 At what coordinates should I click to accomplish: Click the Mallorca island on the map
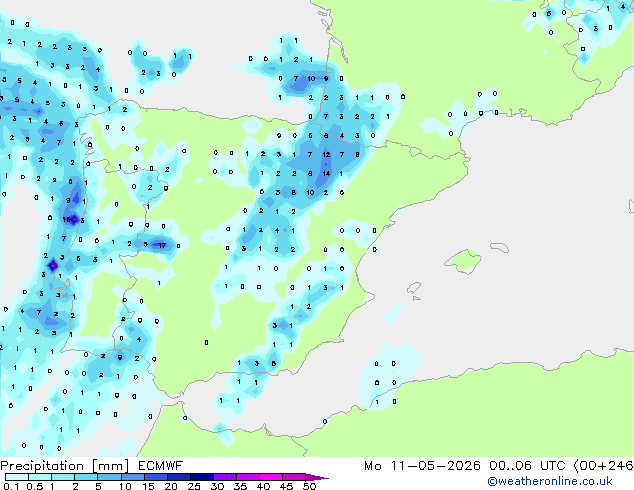click(463, 262)
